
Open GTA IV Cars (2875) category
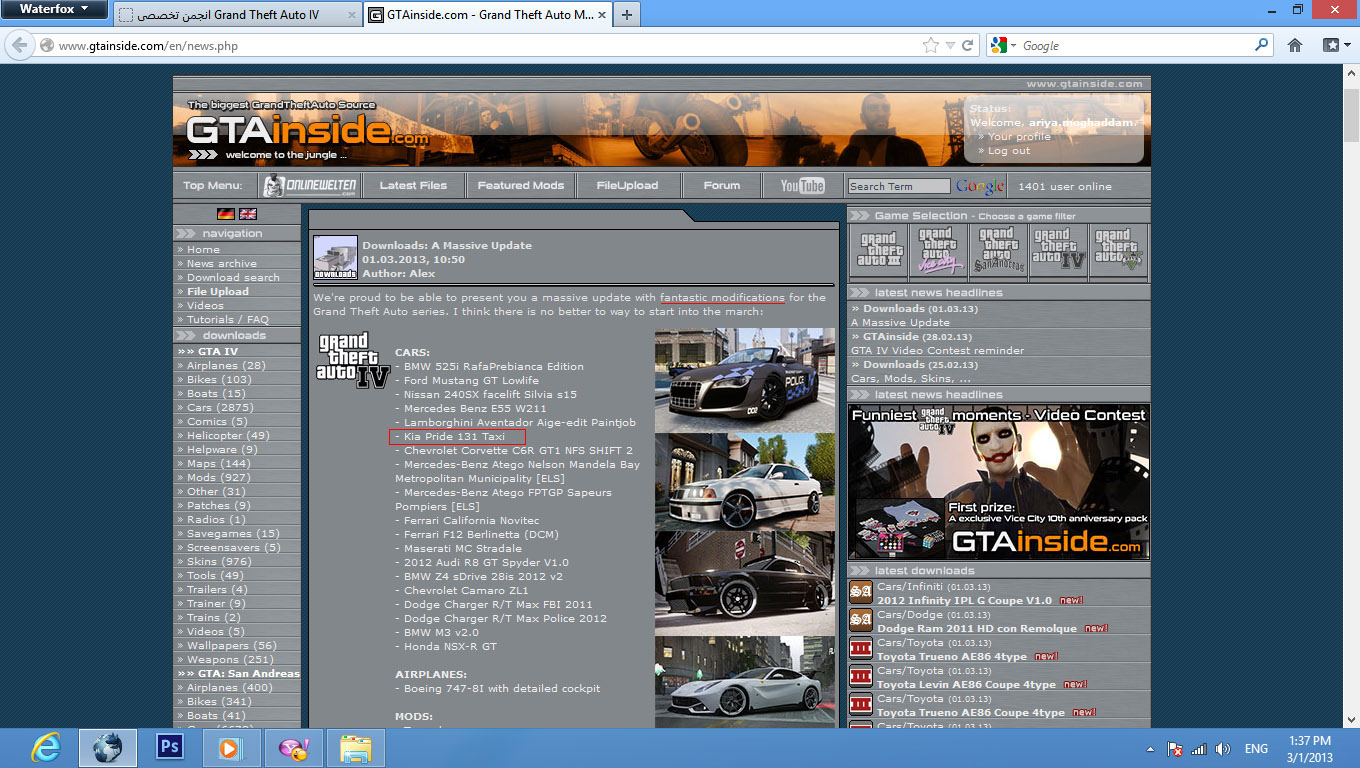click(220, 408)
